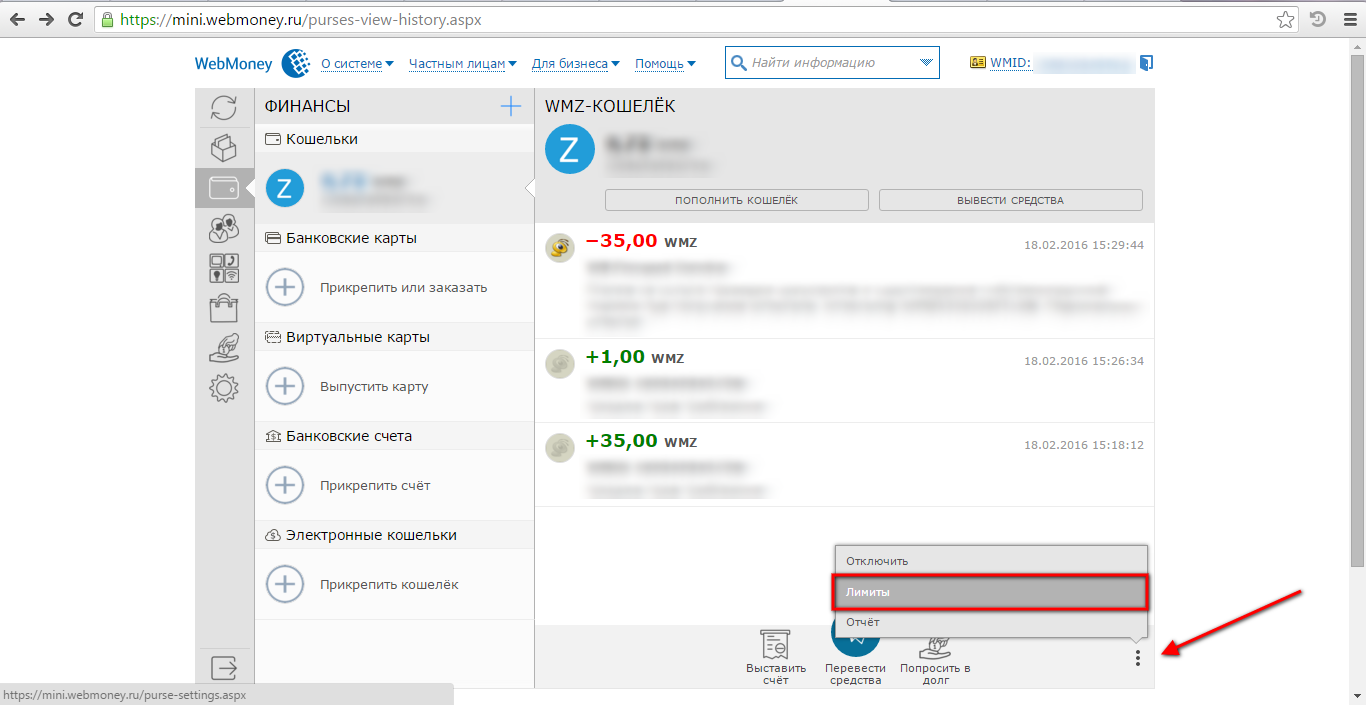Click Прикрепить счёт text
This screenshot has width=1366, height=705.
coord(375,485)
